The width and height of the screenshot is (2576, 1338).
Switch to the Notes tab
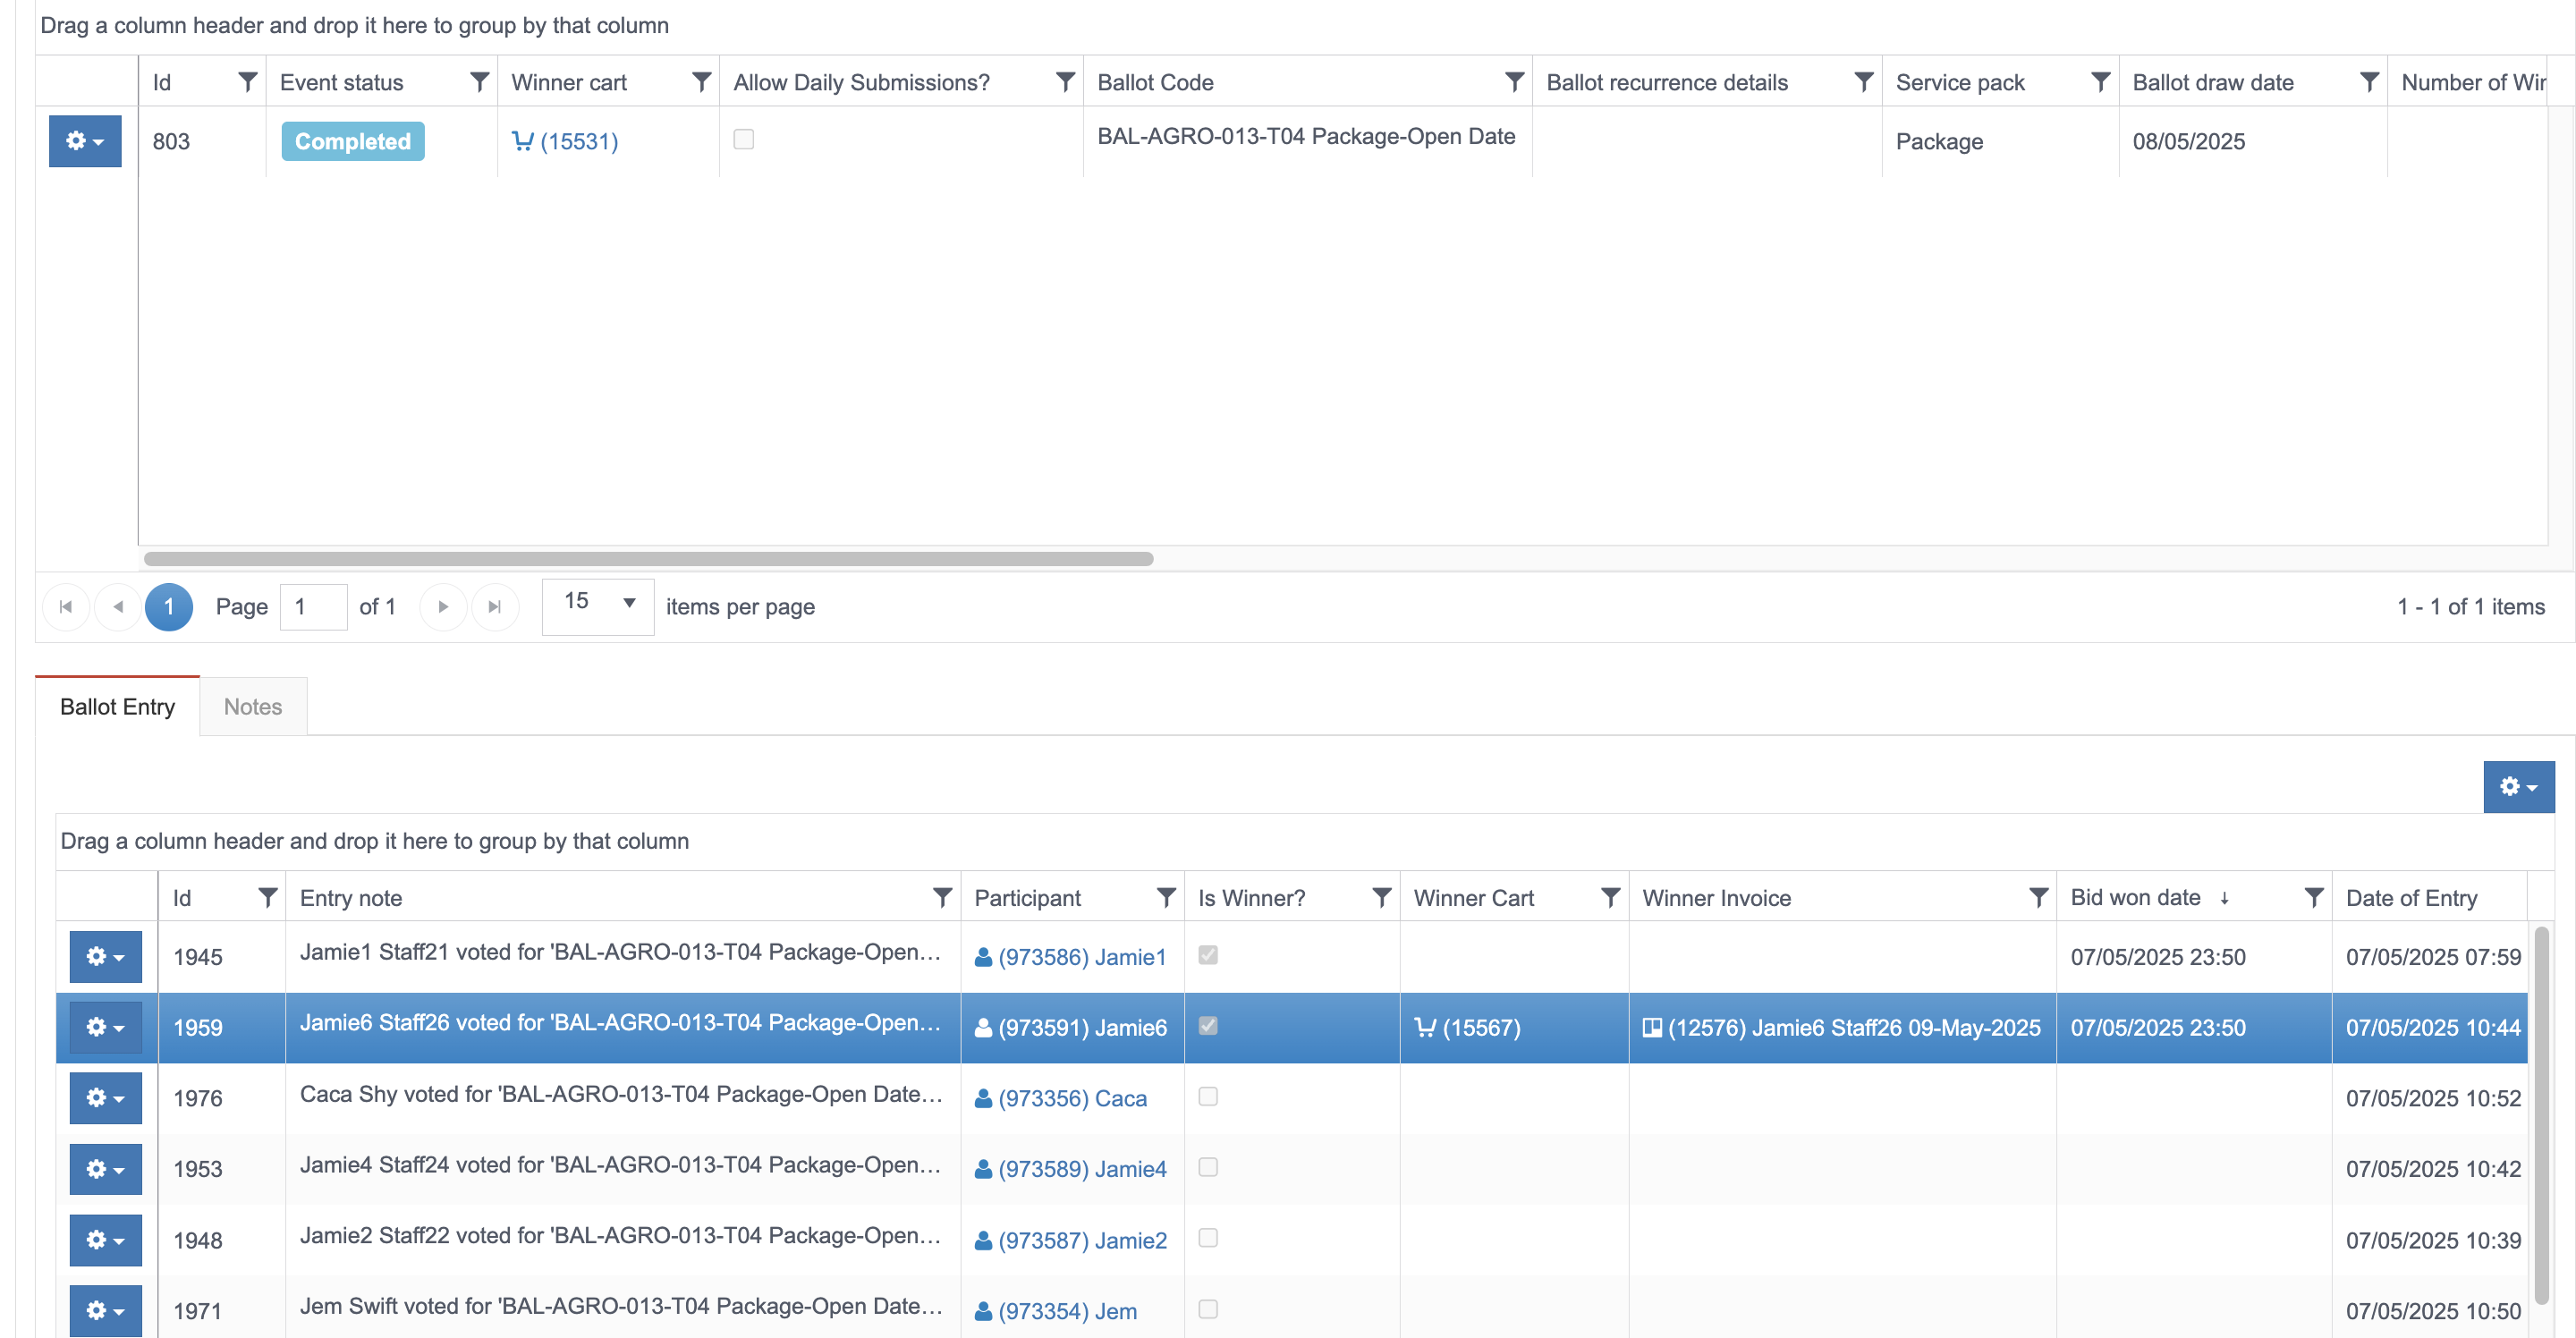coord(252,707)
